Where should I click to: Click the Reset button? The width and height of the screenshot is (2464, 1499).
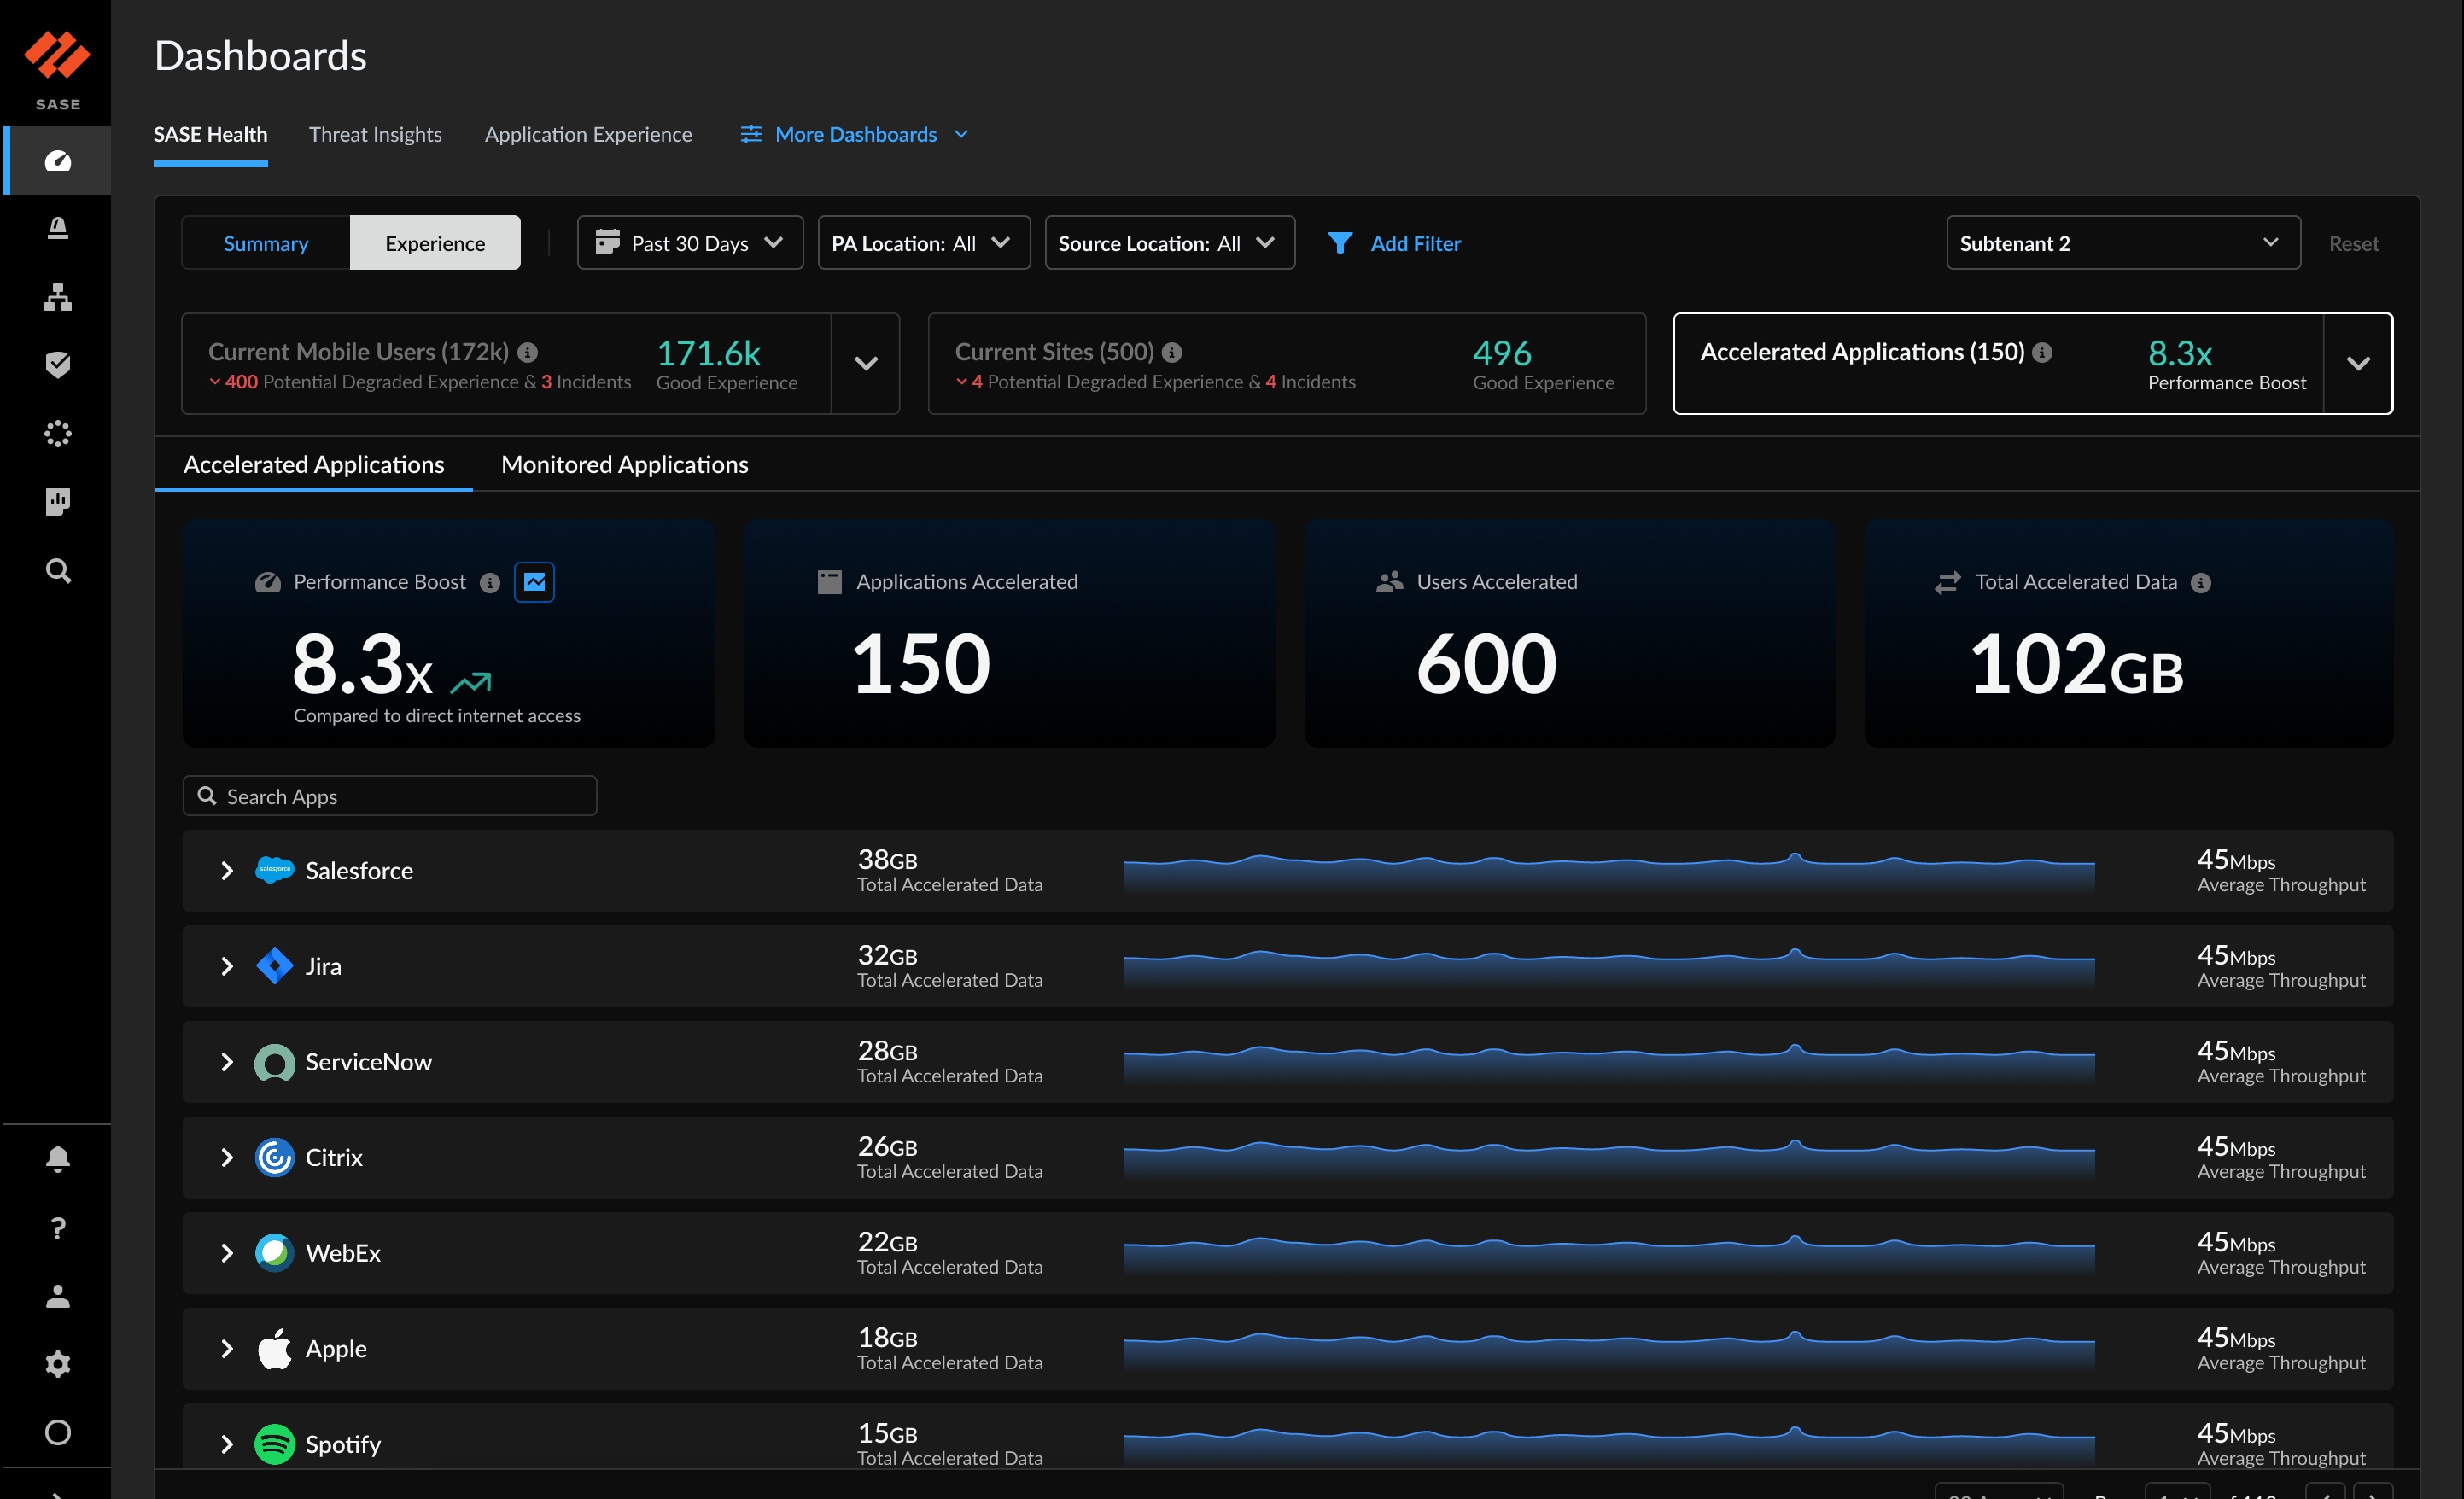pos(2353,243)
